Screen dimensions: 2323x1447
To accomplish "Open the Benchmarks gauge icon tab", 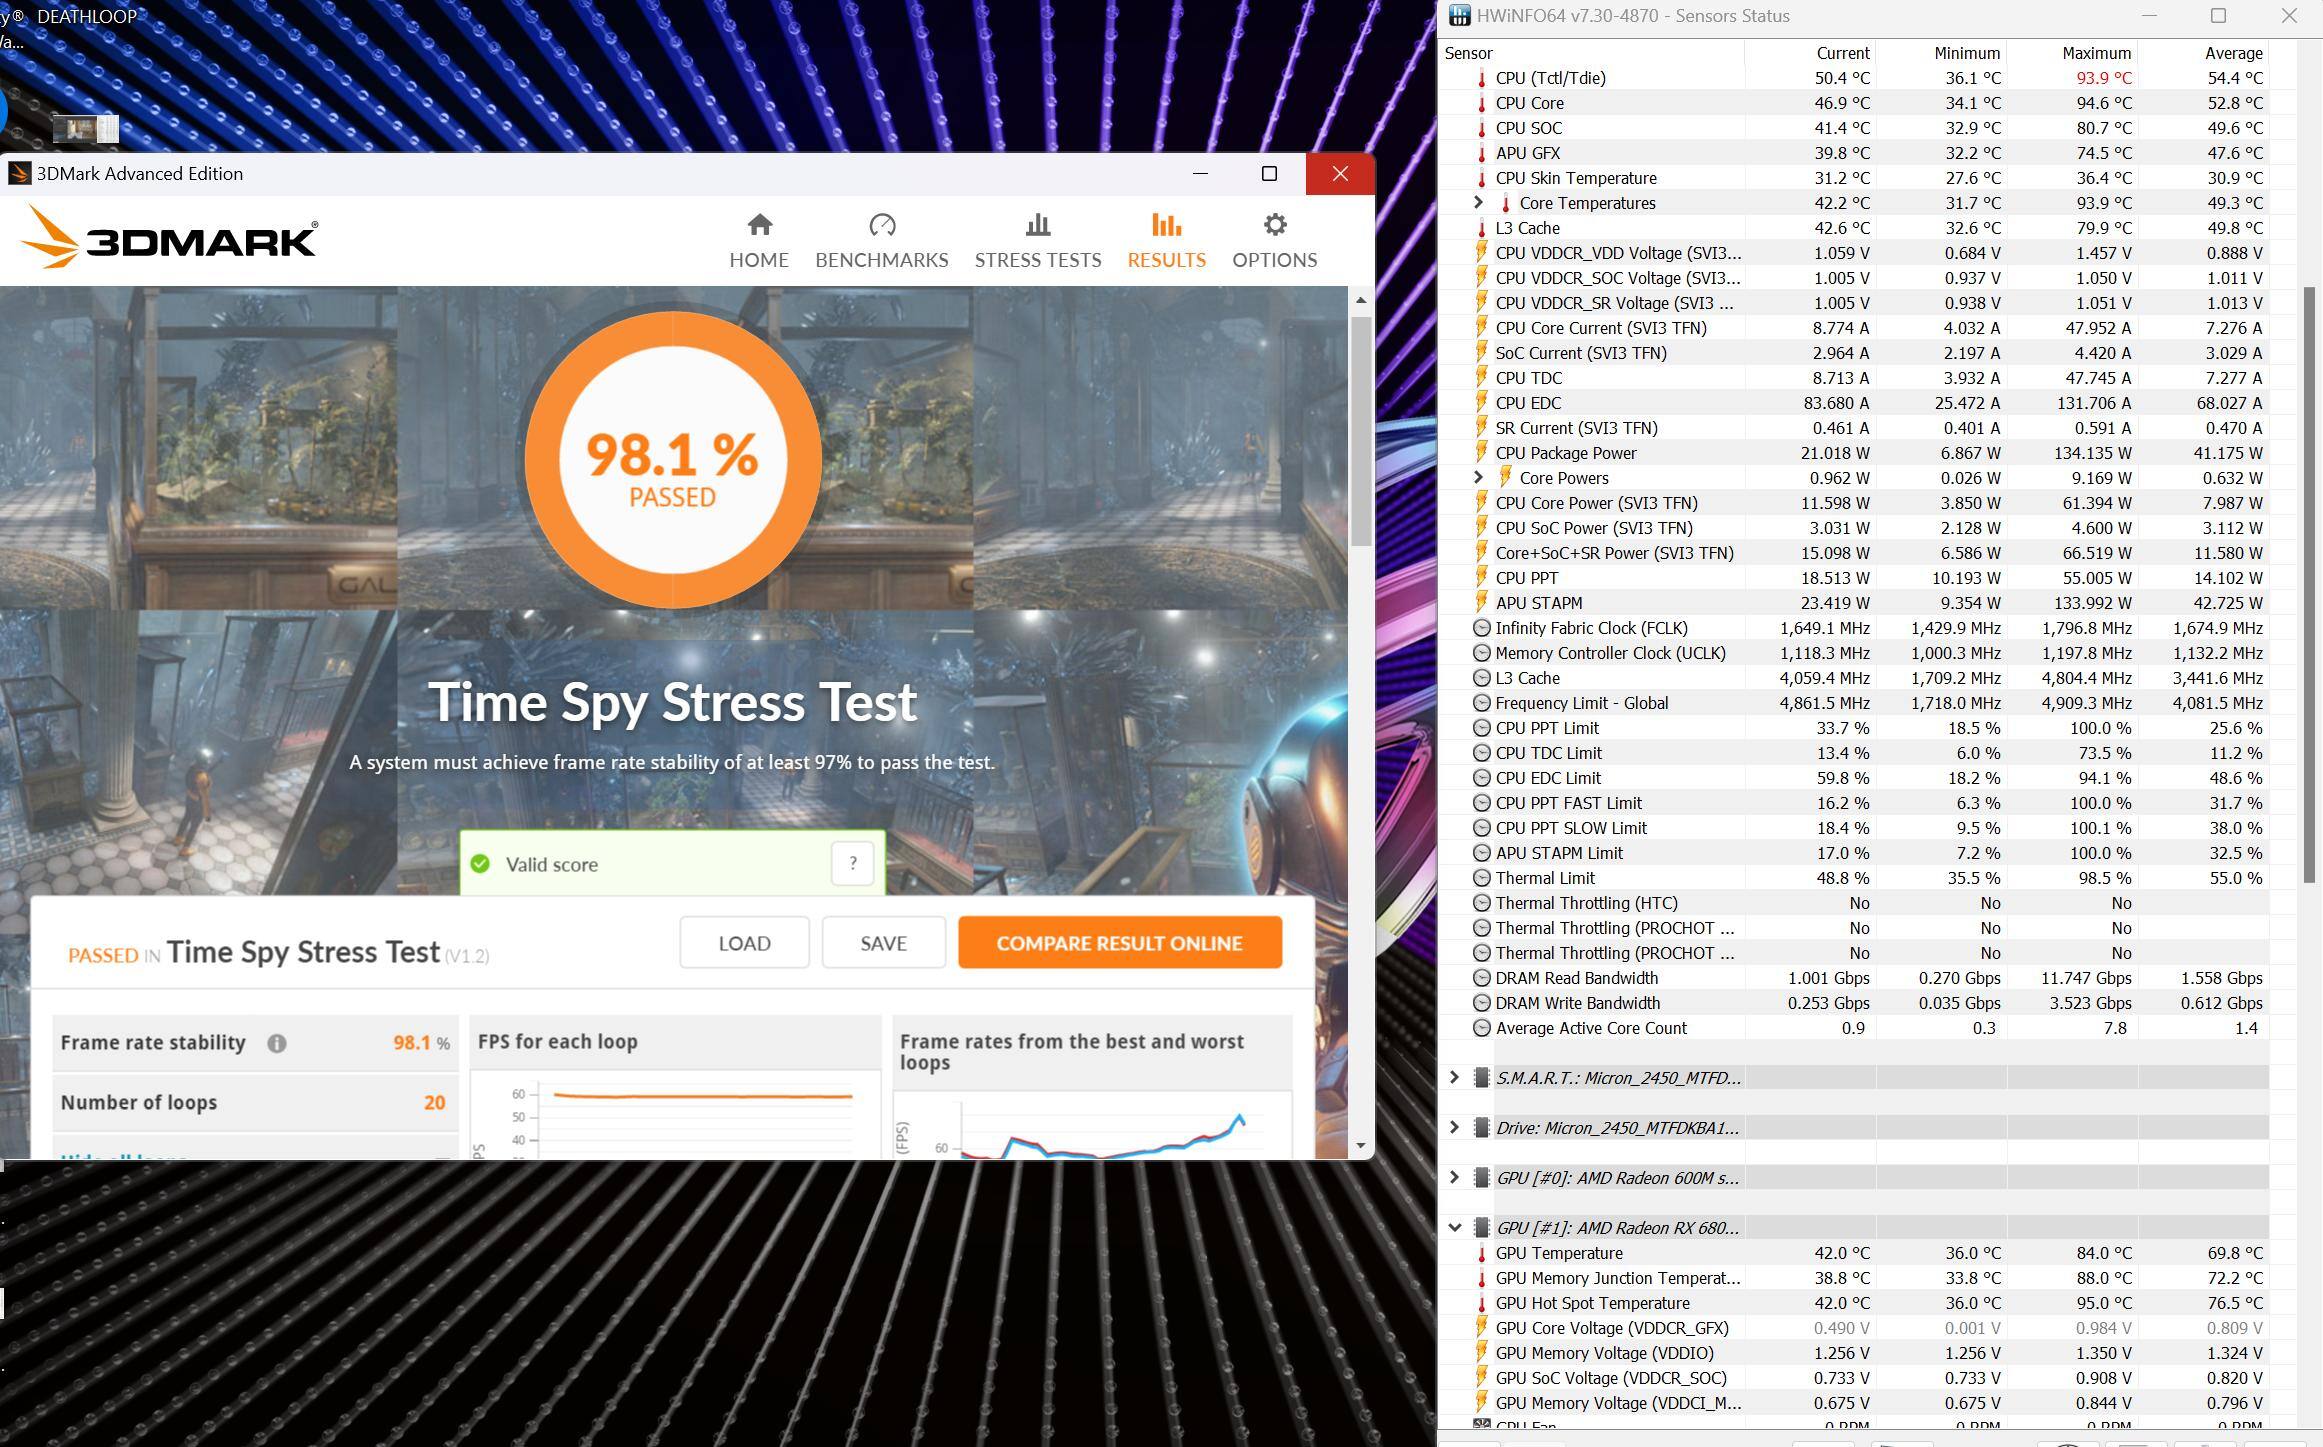I will [881, 241].
